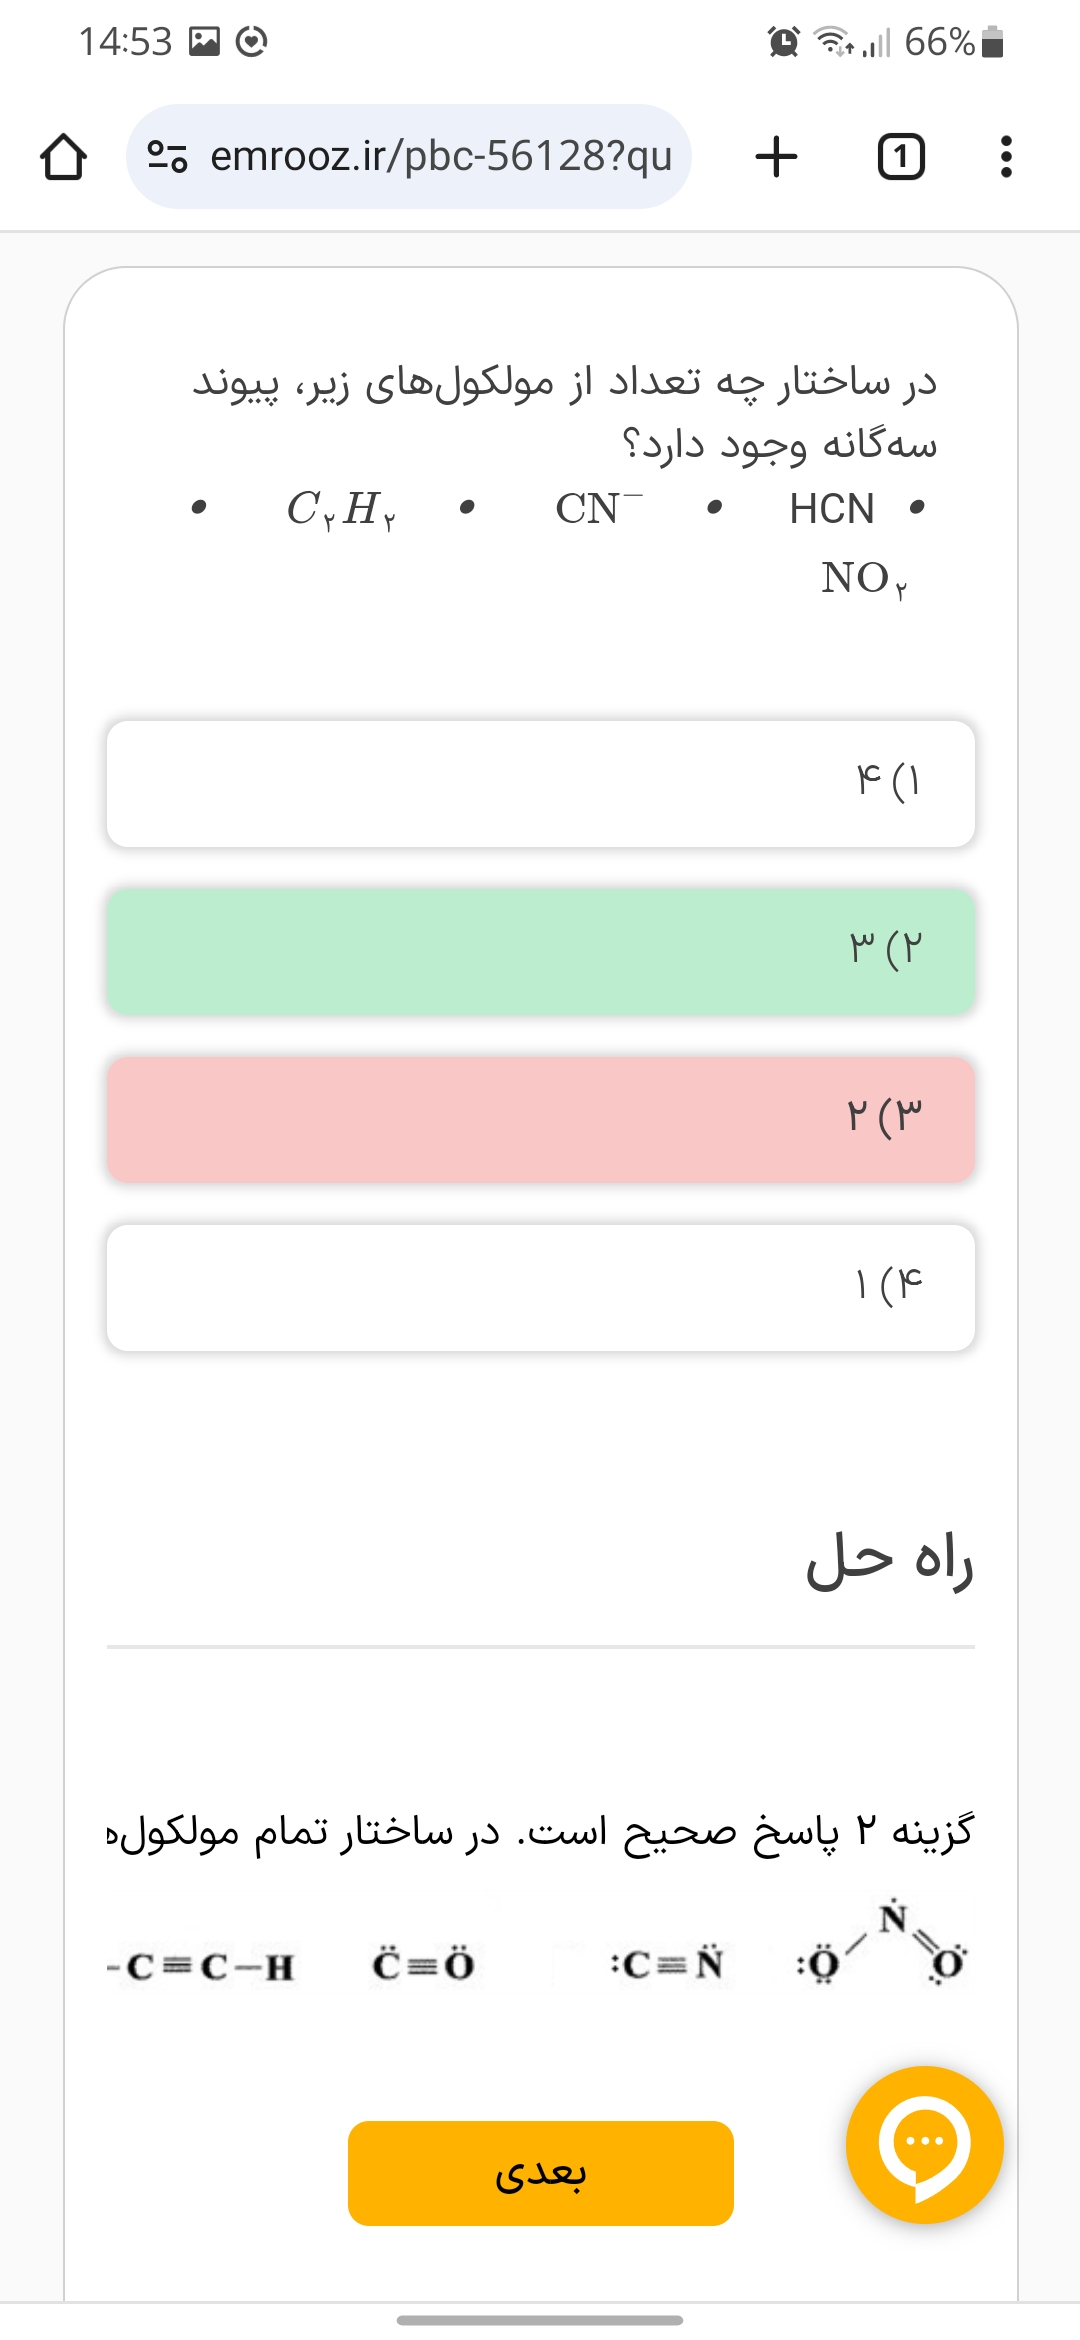Image resolution: width=1080 pixels, height=2340 pixels.
Task: Tap the browser home icon
Action: (63, 157)
